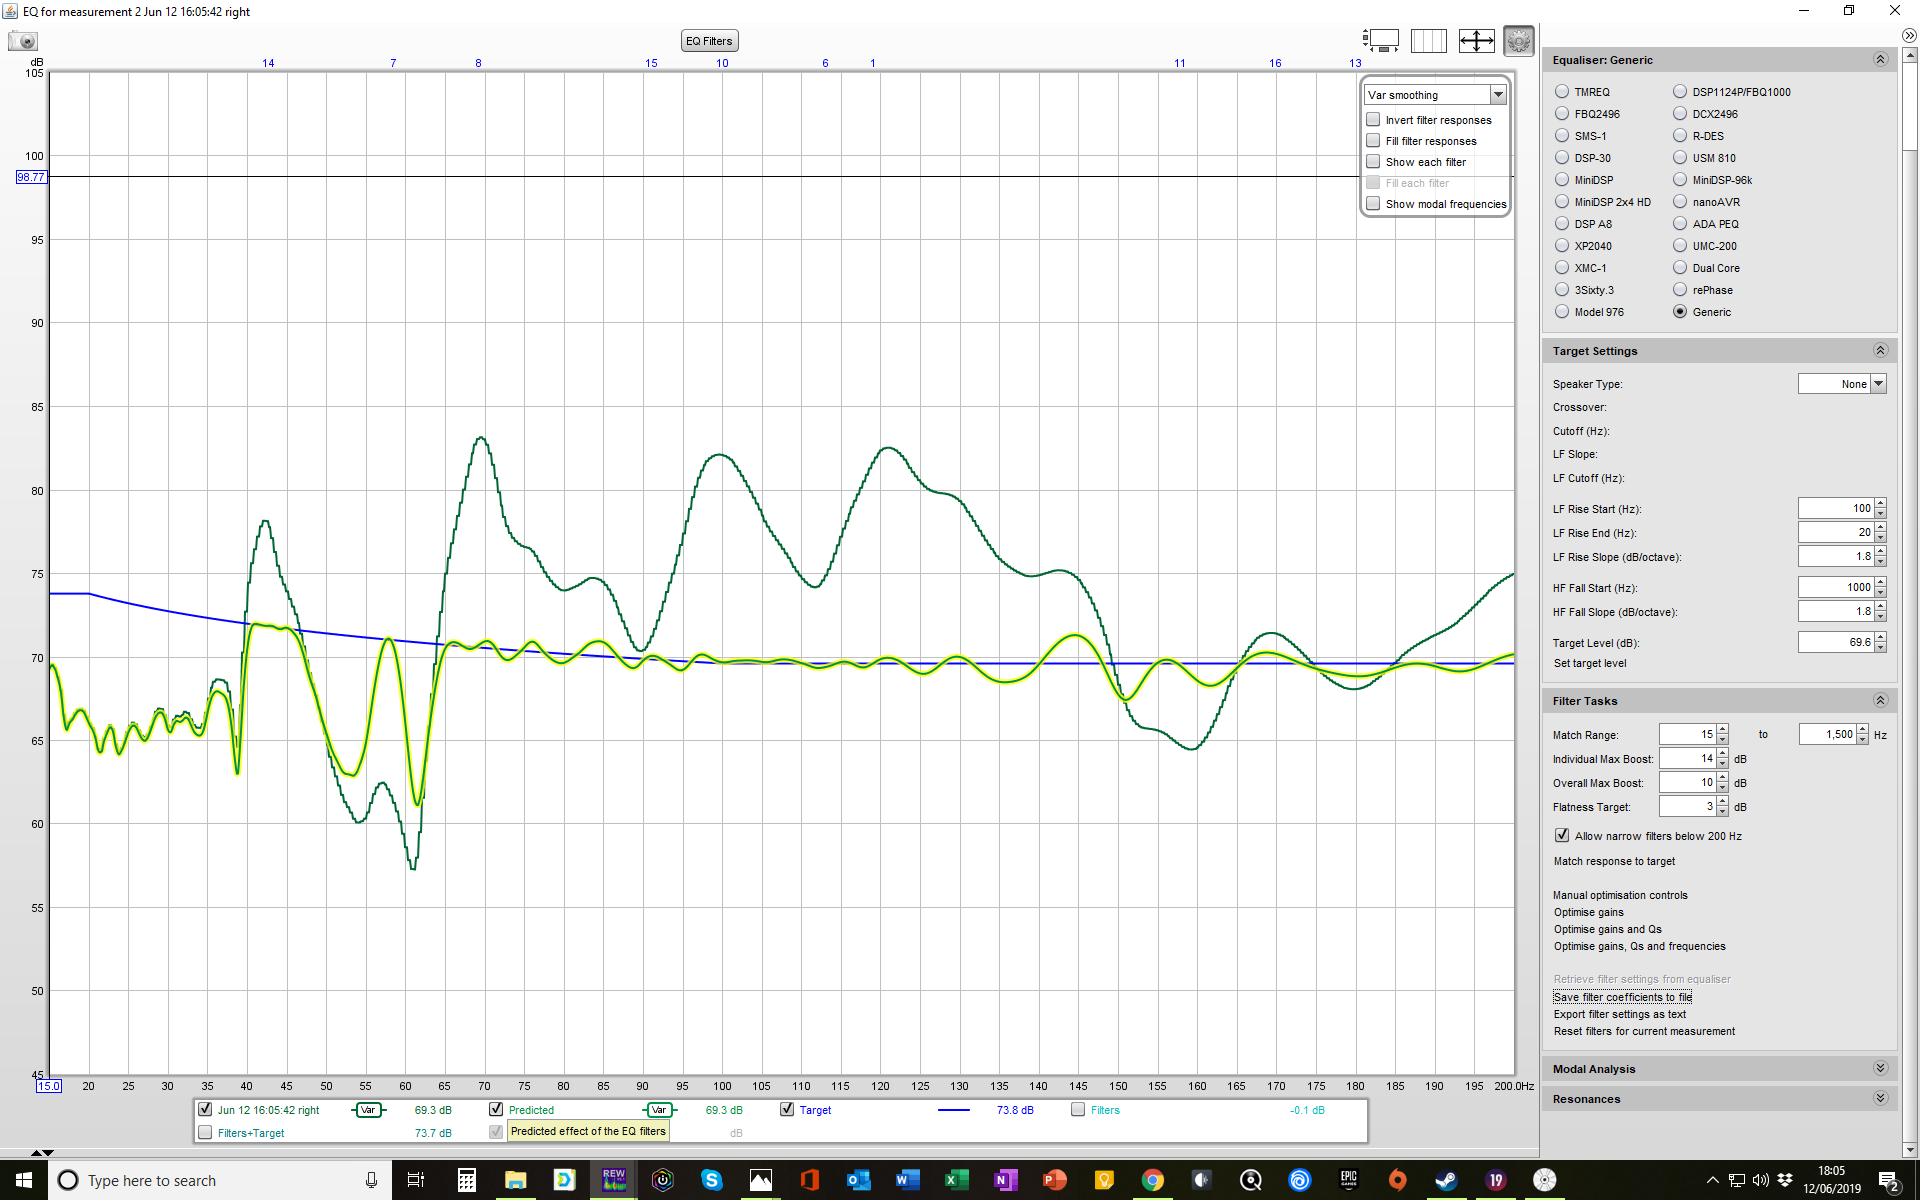Image resolution: width=1920 pixels, height=1200 pixels.
Task: Select the MiniDSP 2x4 HD equaliser
Action: click(x=1562, y=202)
